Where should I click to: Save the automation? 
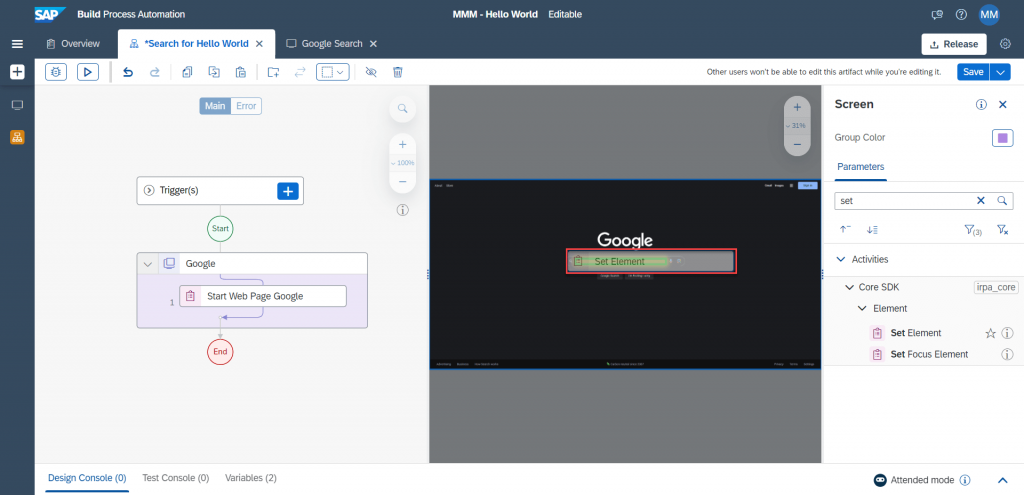(973, 72)
